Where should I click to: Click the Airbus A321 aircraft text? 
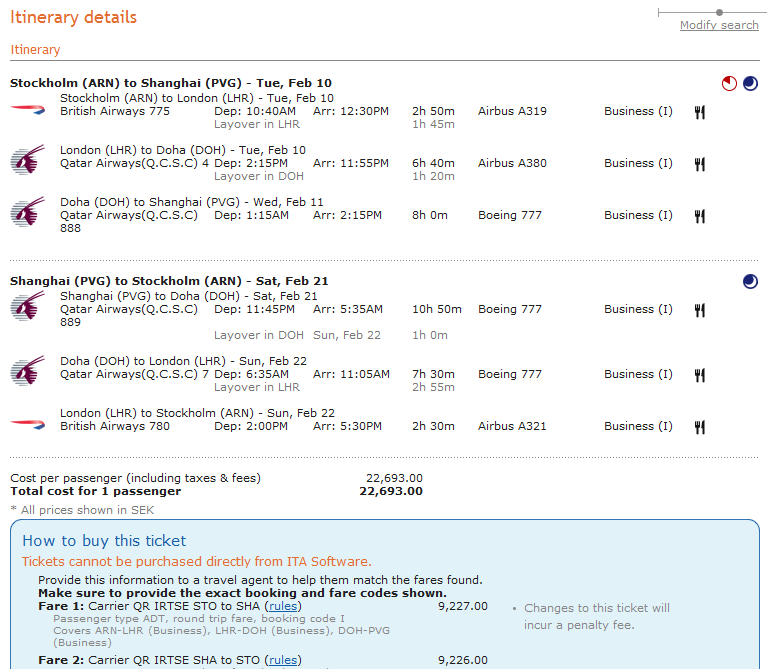coord(512,426)
